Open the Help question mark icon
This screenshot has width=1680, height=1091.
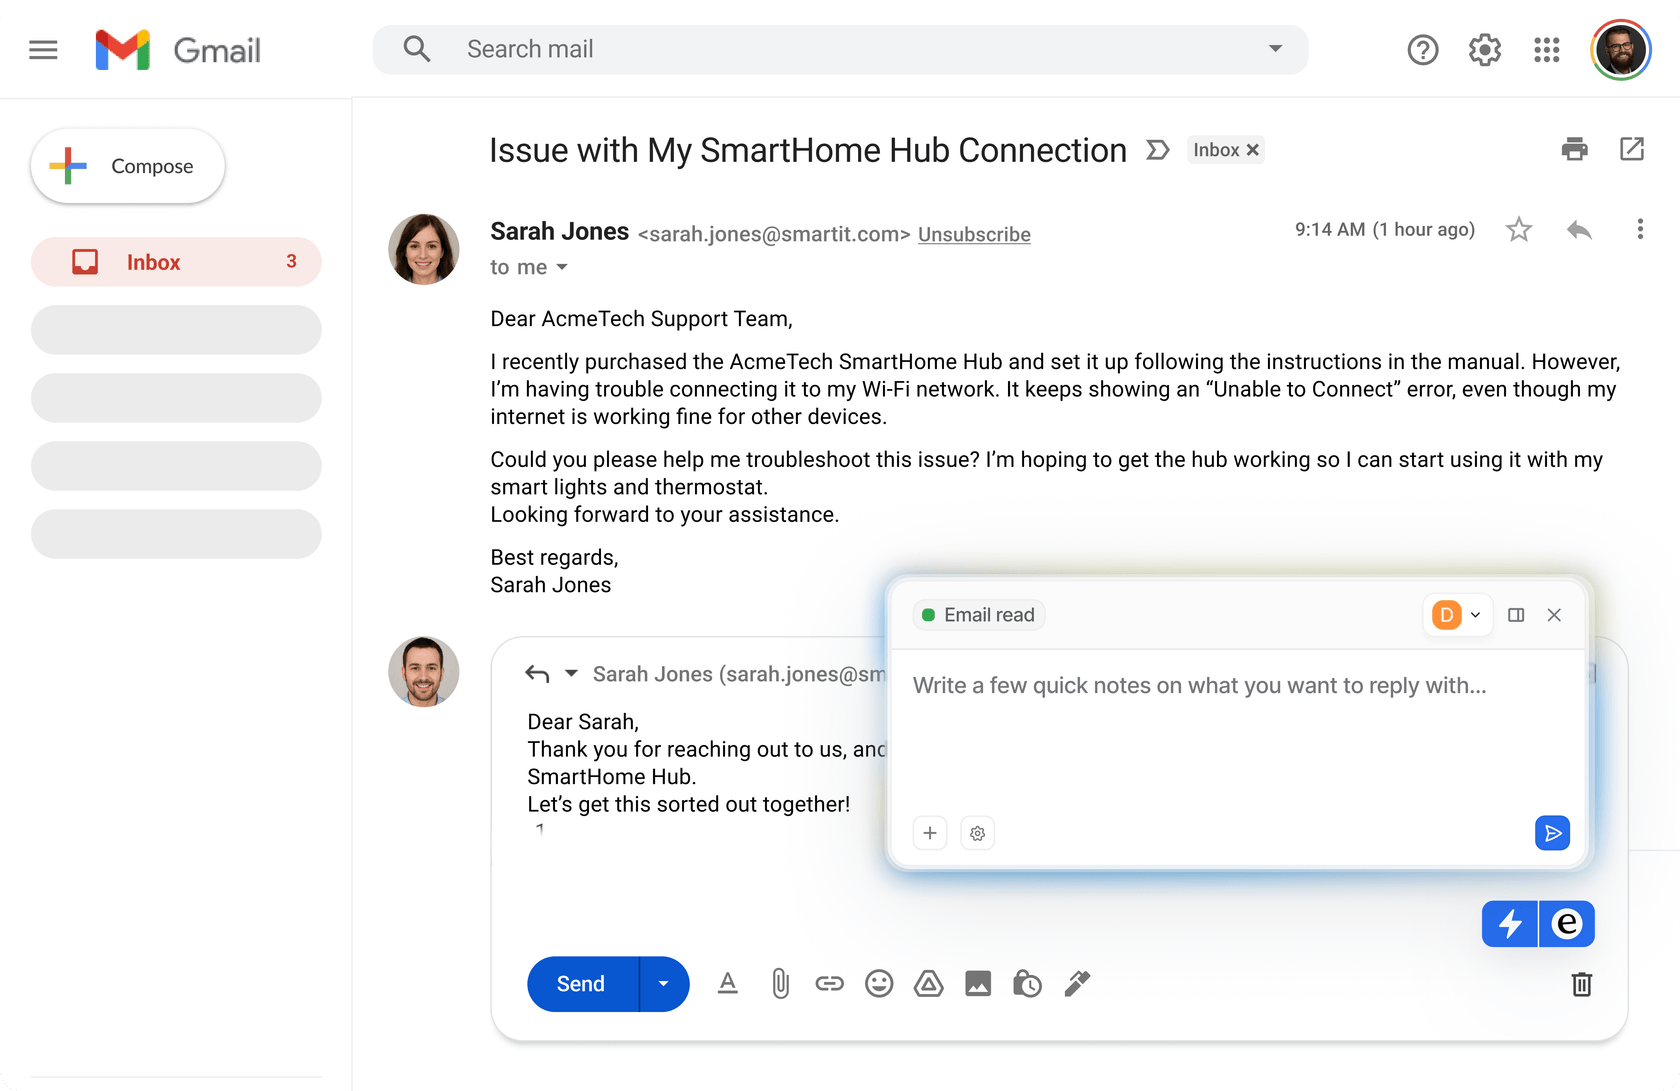click(x=1422, y=49)
